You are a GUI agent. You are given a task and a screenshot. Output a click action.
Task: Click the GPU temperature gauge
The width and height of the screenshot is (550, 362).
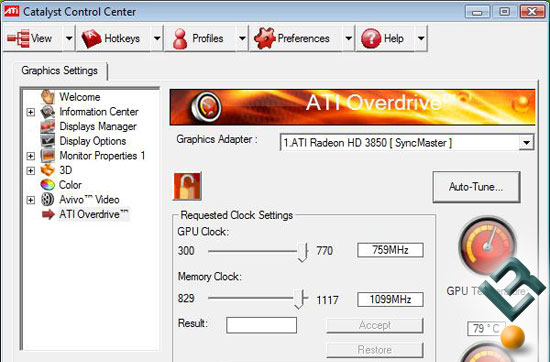pyautogui.click(x=488, y=246)
